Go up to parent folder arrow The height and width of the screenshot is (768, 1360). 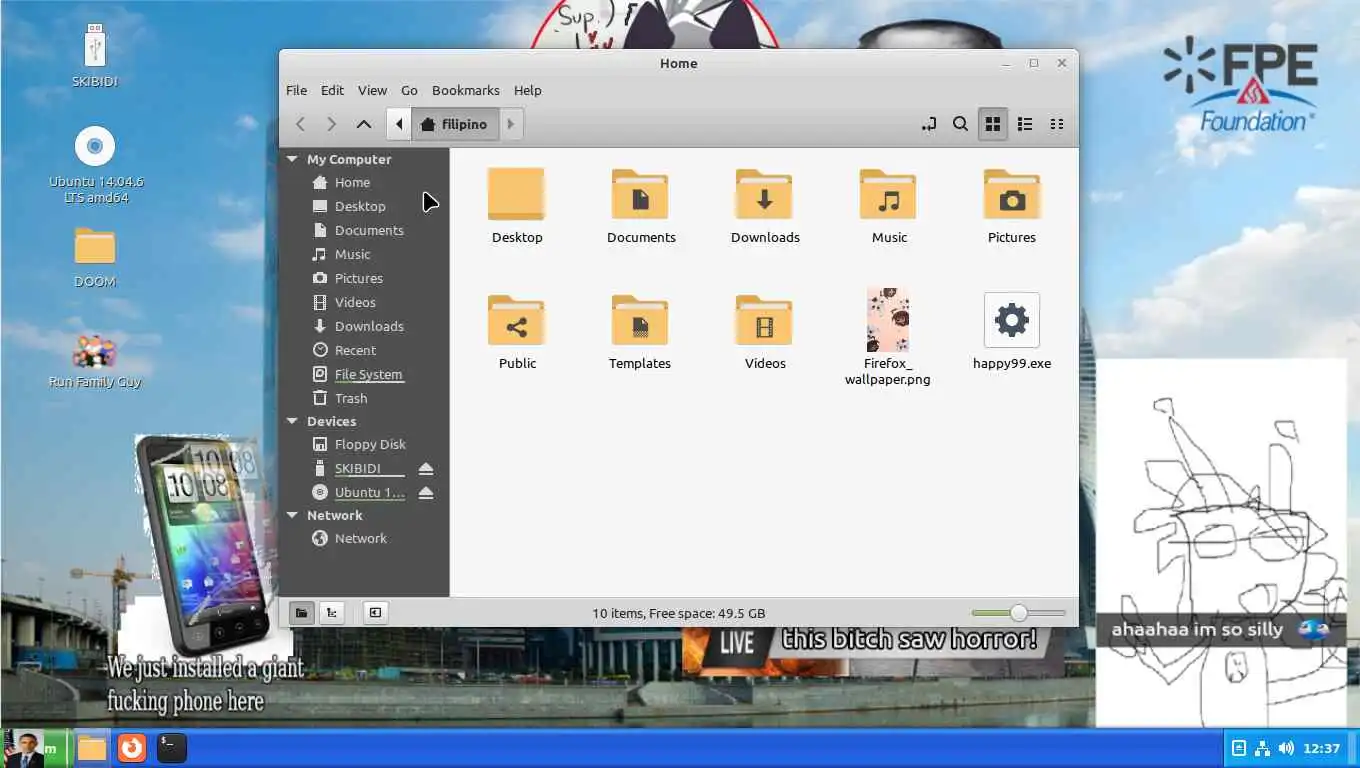364,124
